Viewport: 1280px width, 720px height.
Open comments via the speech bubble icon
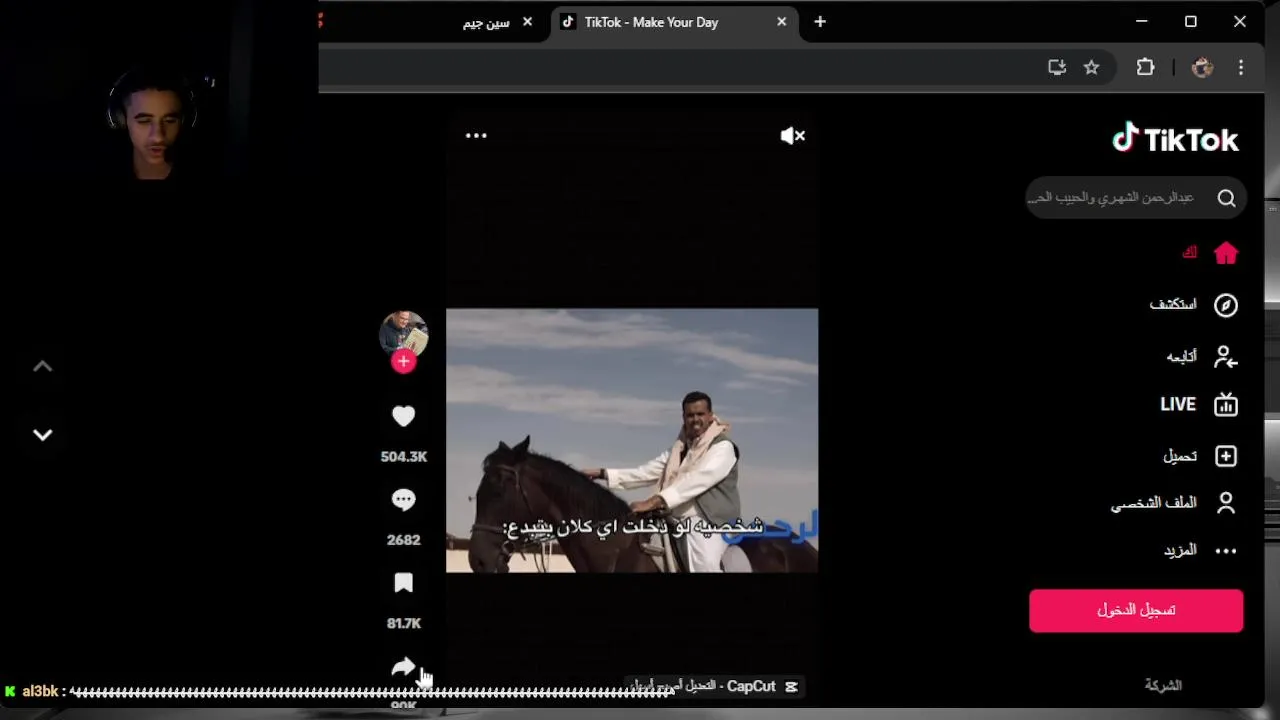403,499
